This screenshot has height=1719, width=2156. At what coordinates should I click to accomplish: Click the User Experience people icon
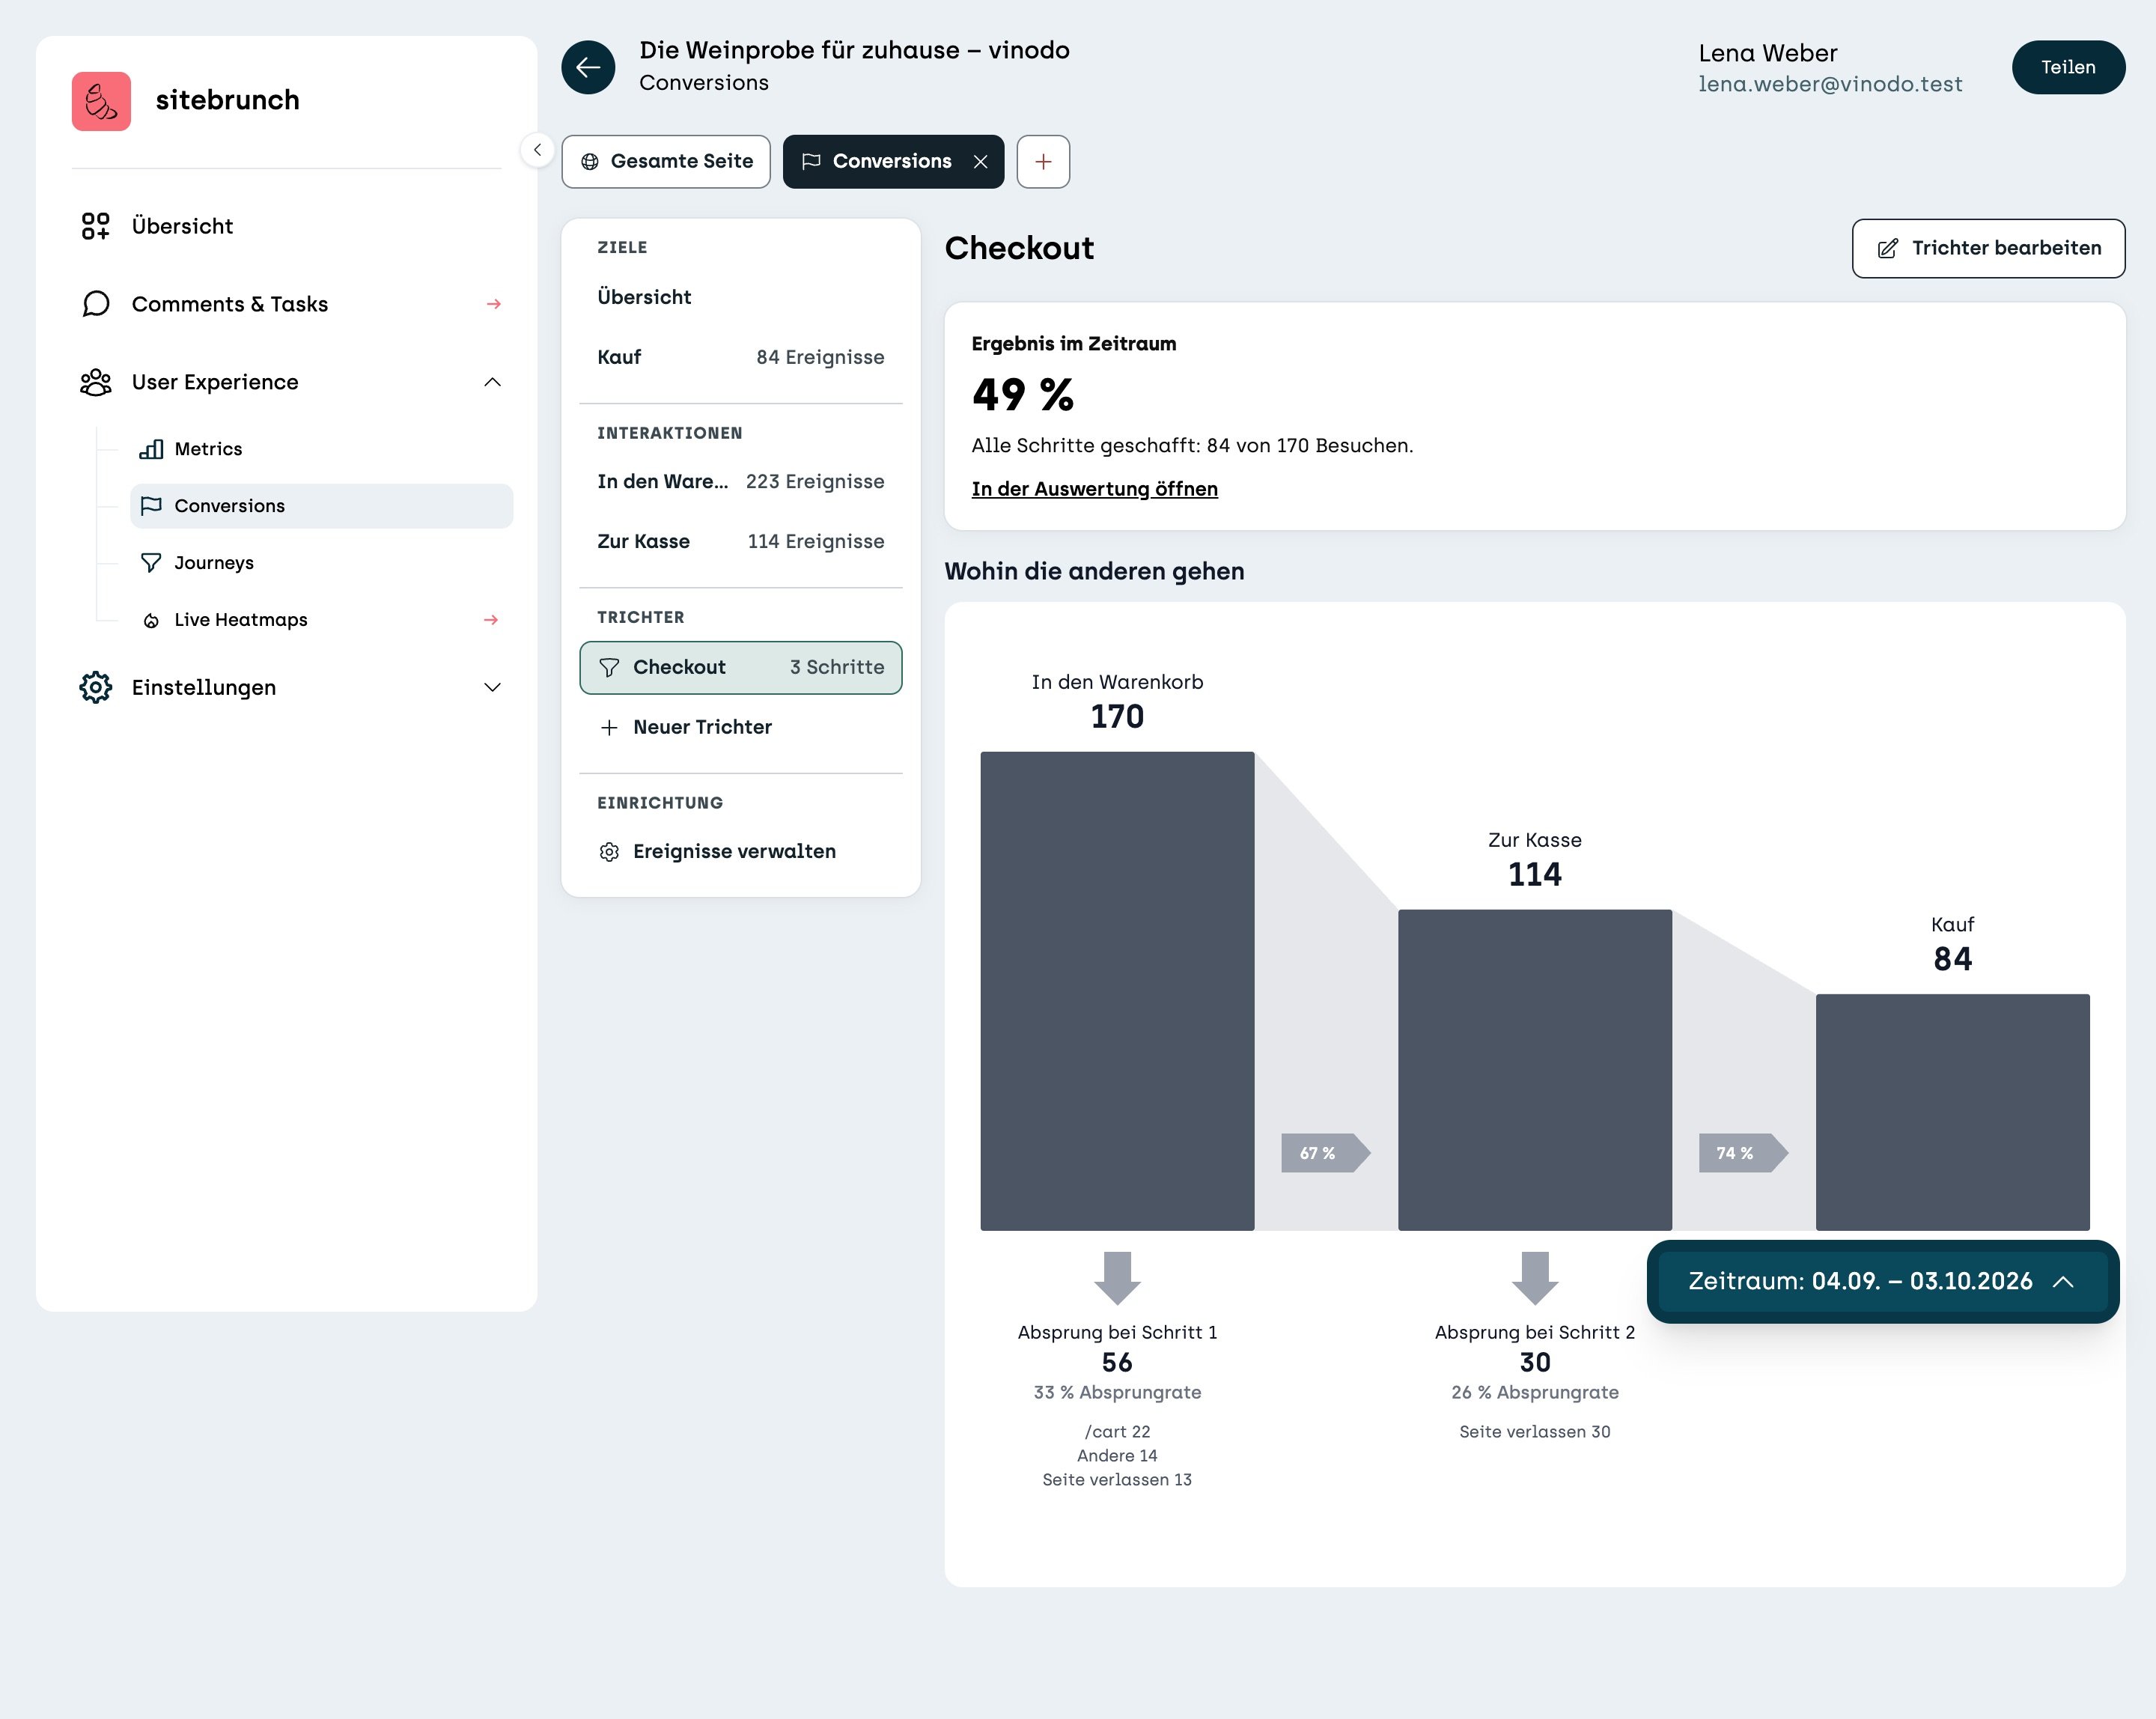[x=96, y=382]
